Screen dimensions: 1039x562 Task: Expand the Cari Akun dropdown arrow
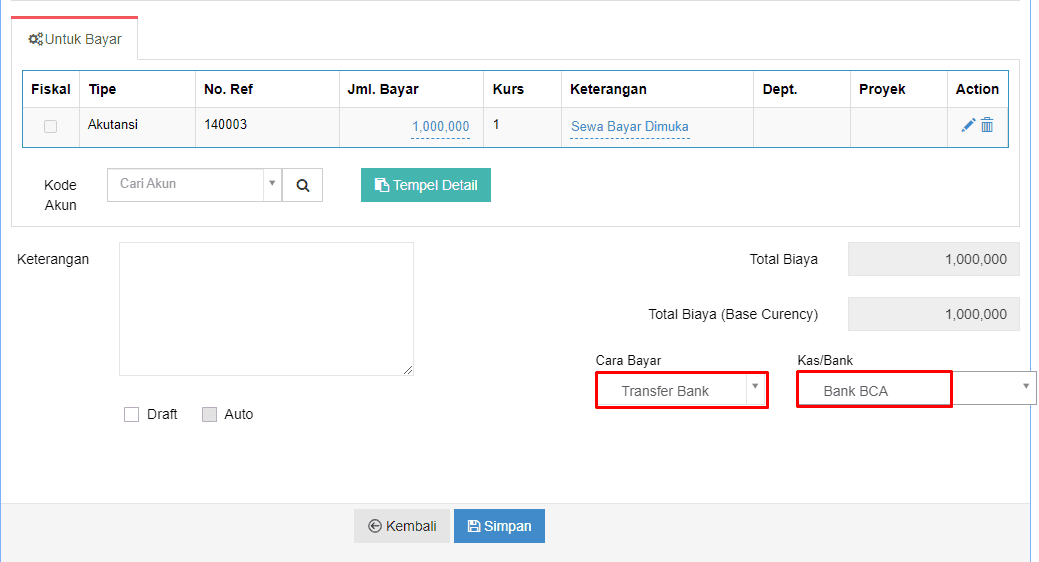(272, 184)
